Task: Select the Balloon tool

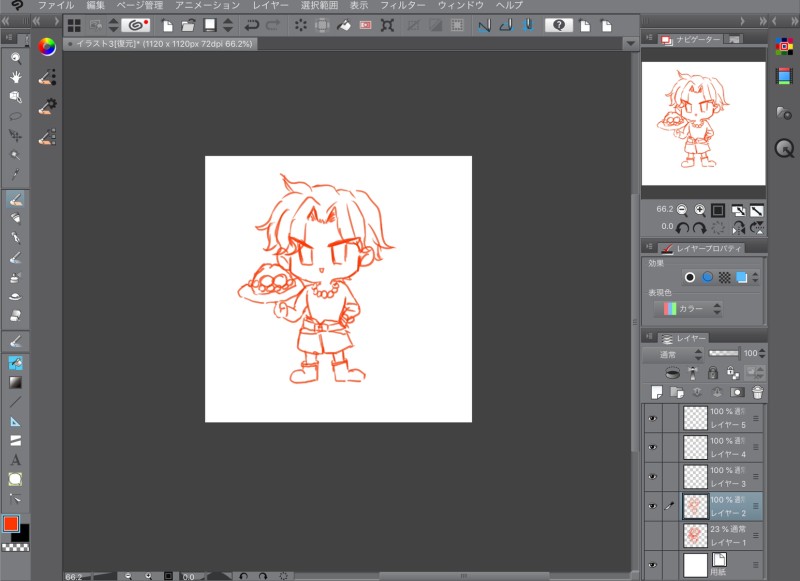Action: coord(16,479)
